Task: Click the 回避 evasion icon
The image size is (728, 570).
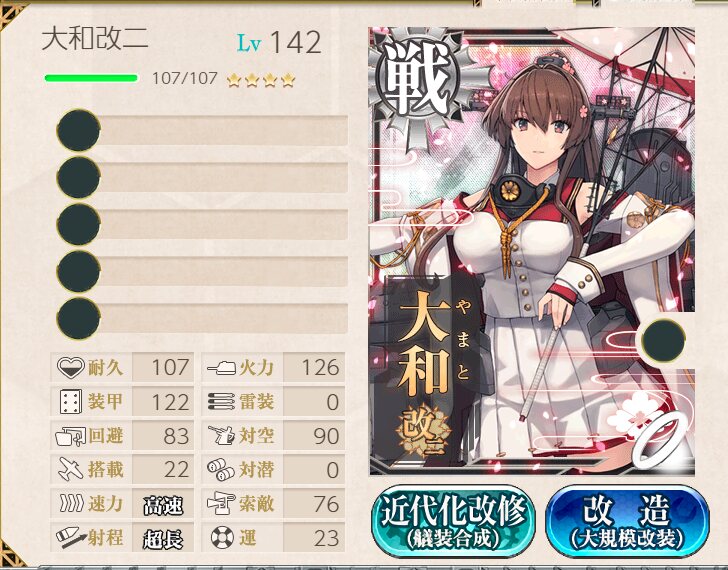Action: click(70, 436)
